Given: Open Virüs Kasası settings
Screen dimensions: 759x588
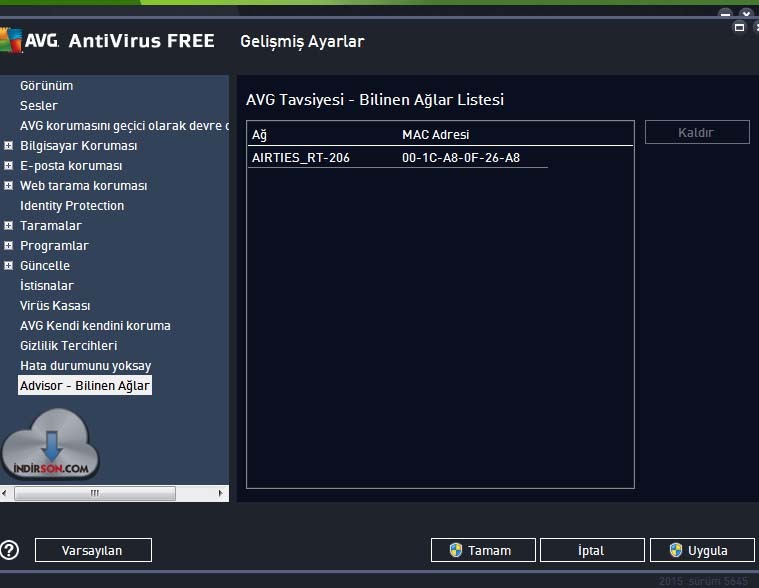Looking at the screenshot, I should point(55,306).
